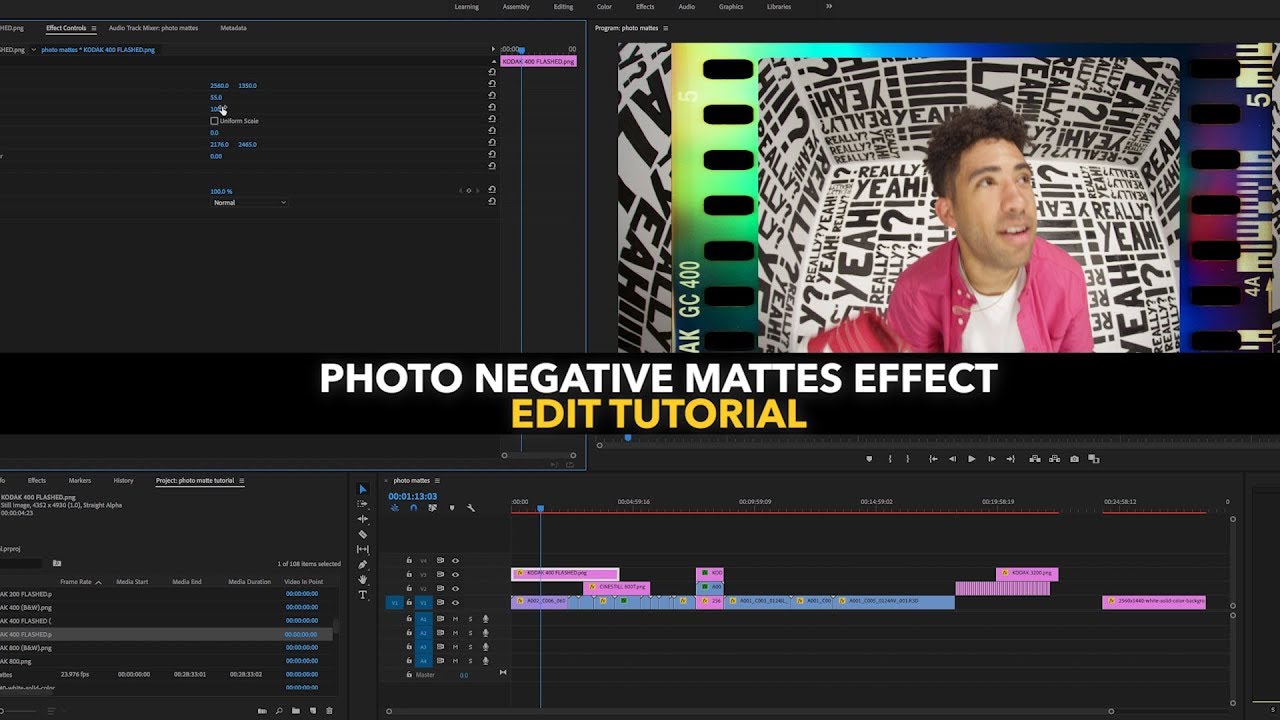Select the Selection arrow tool
Viewport: 1280px width, 720px height.
[363, 489]
